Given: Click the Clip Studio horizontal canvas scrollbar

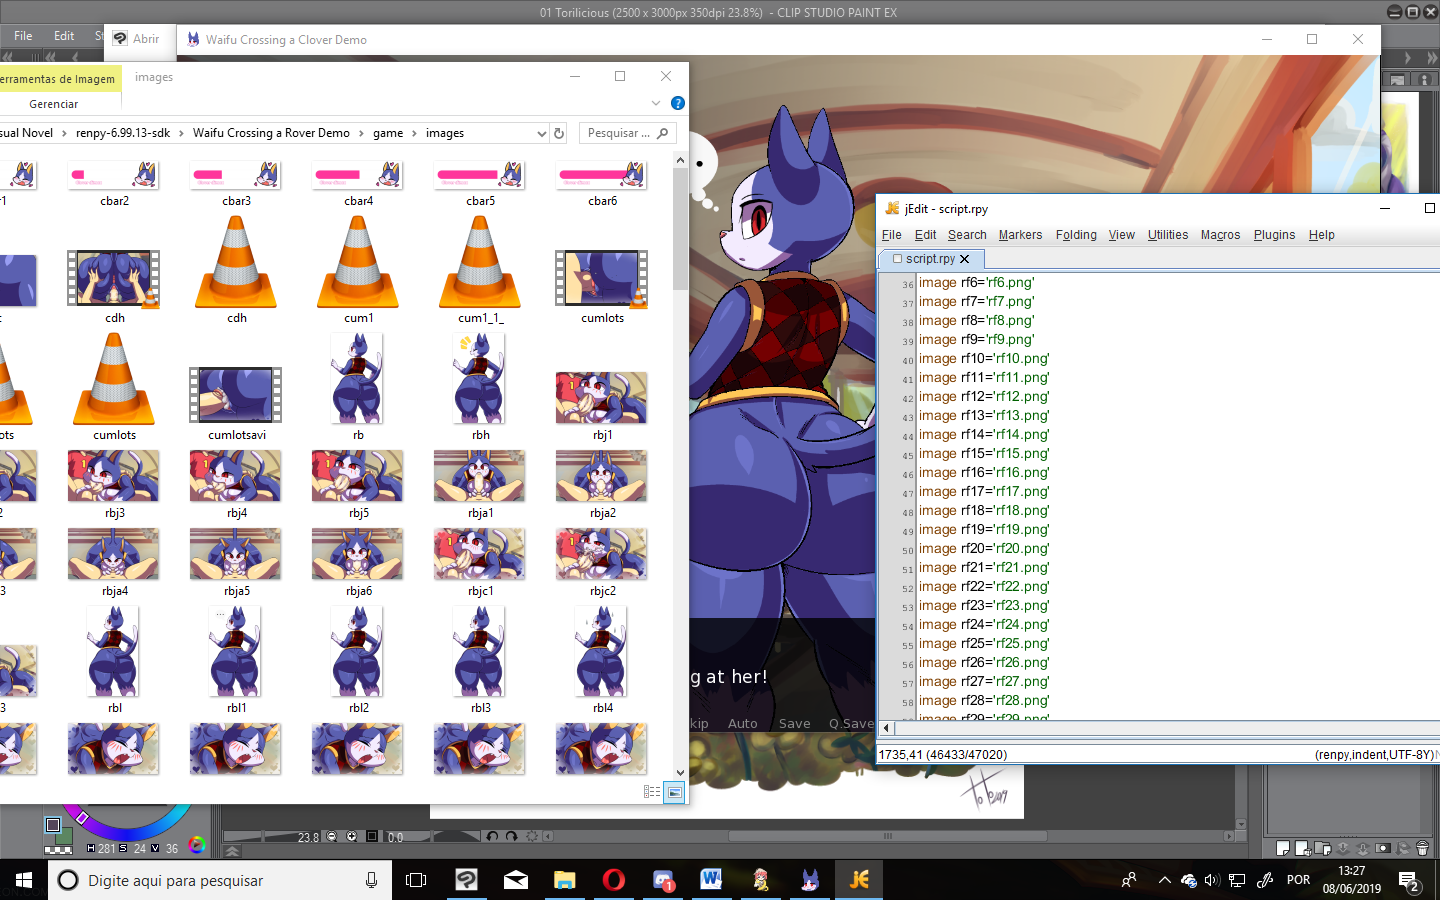Looking at the screenshot, I should coord(887,836).
